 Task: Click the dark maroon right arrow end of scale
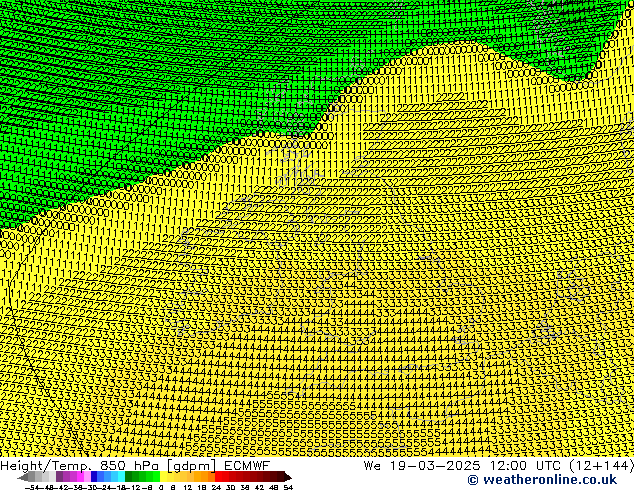[287, 477]
